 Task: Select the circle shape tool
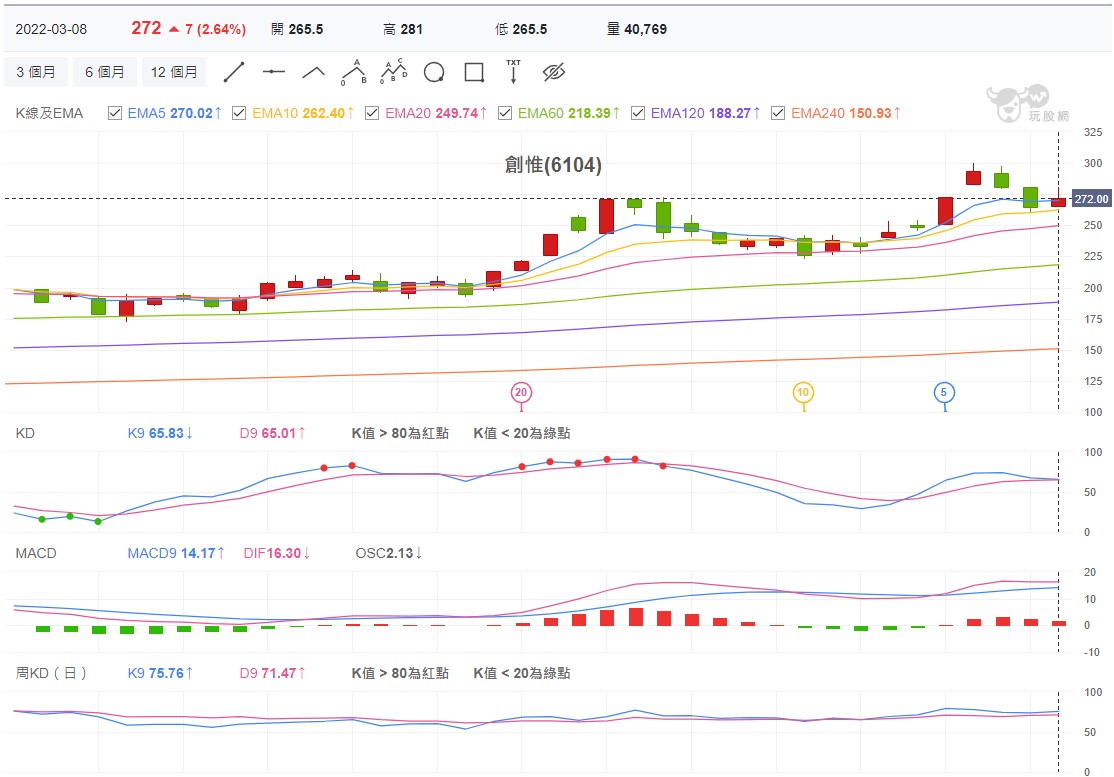pyautogui.click(x=434, y=72)
